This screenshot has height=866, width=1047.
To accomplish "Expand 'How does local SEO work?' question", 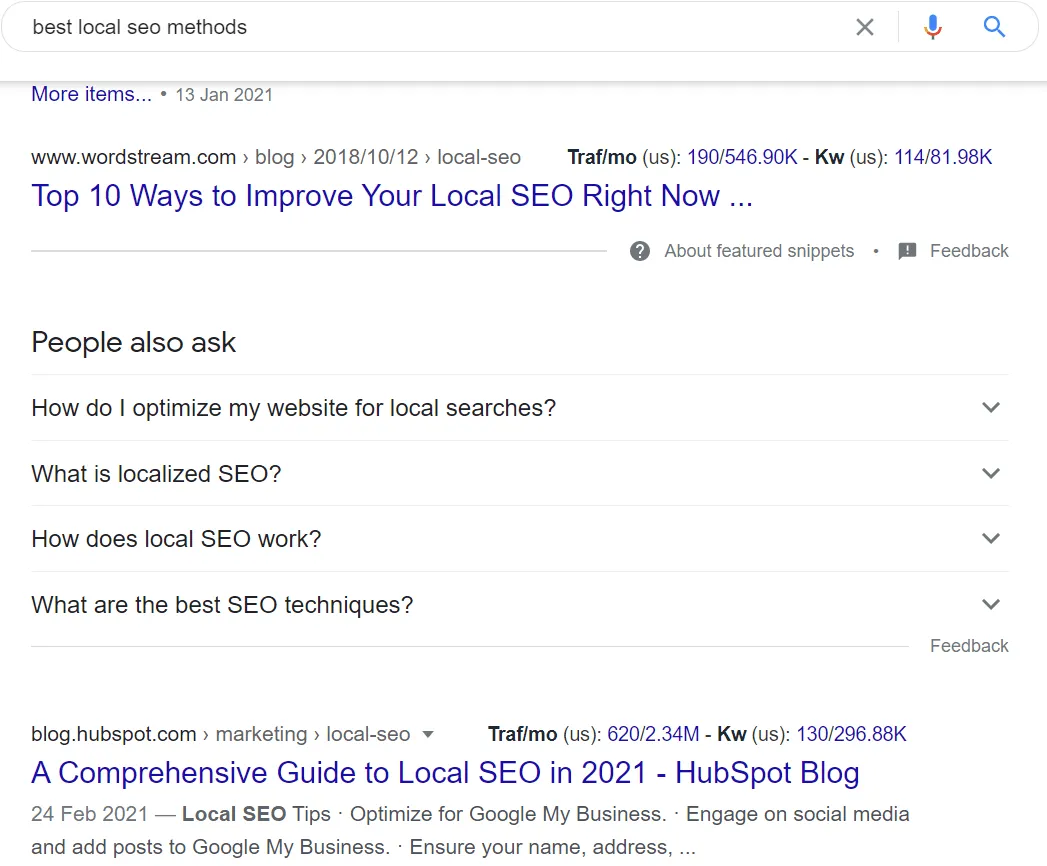I will coord(990,539).
